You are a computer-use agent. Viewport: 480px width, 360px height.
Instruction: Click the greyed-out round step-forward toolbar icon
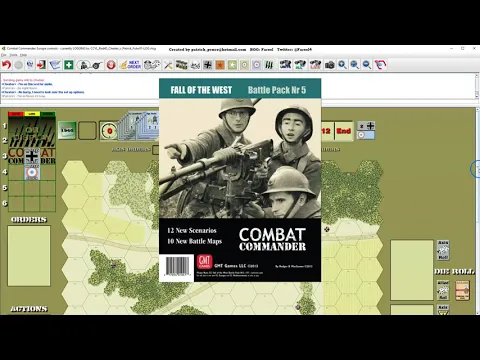[19, 65]
